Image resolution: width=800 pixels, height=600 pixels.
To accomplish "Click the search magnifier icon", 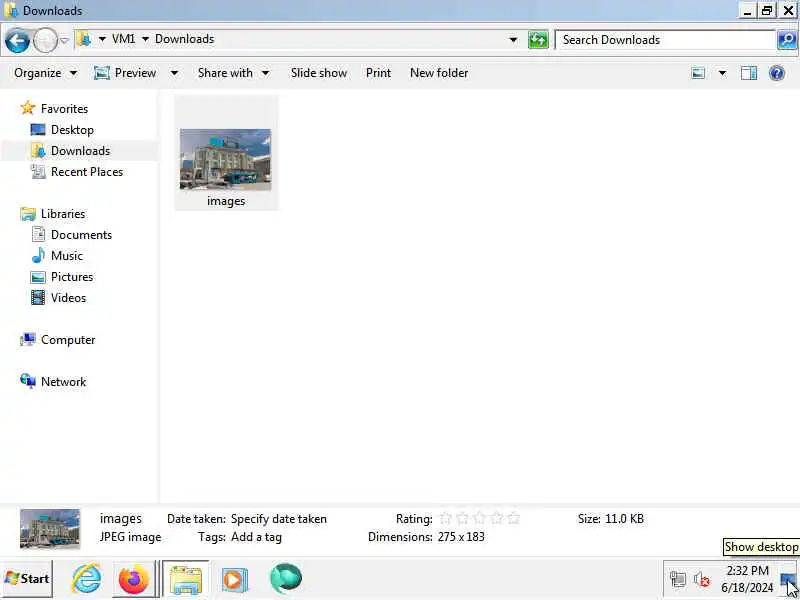I will click(787, 40).
